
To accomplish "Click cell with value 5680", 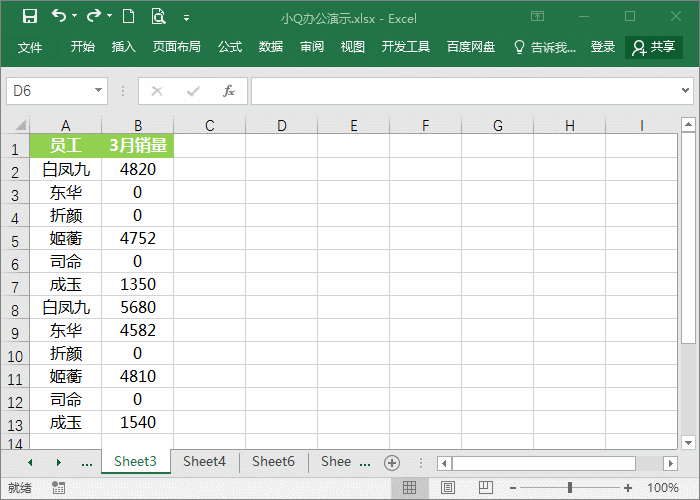I will click(x=138, y=307).
